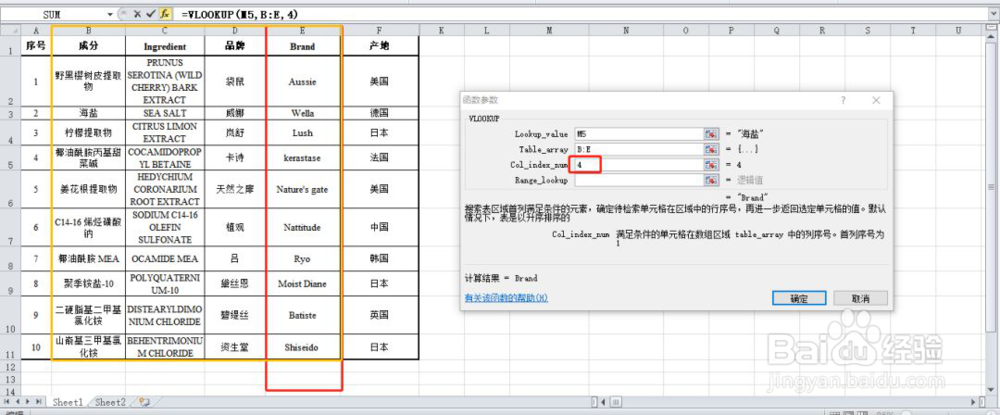Select column F header

point(380,30)
